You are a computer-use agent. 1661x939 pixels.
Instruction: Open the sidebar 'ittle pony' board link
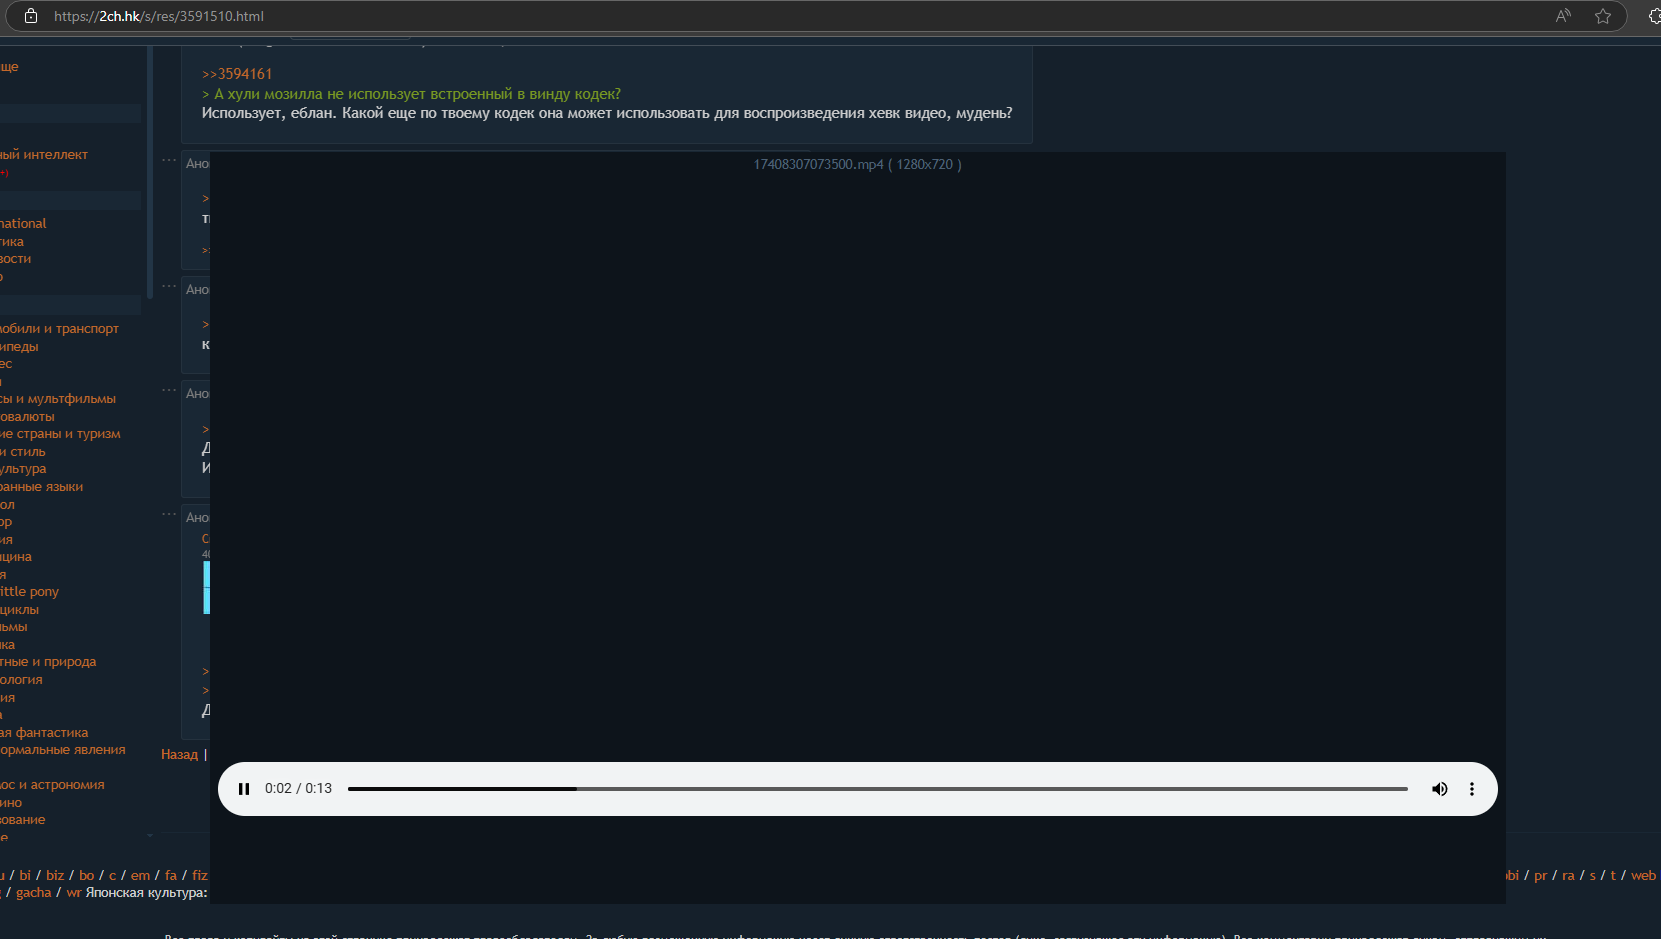[29, 592]
